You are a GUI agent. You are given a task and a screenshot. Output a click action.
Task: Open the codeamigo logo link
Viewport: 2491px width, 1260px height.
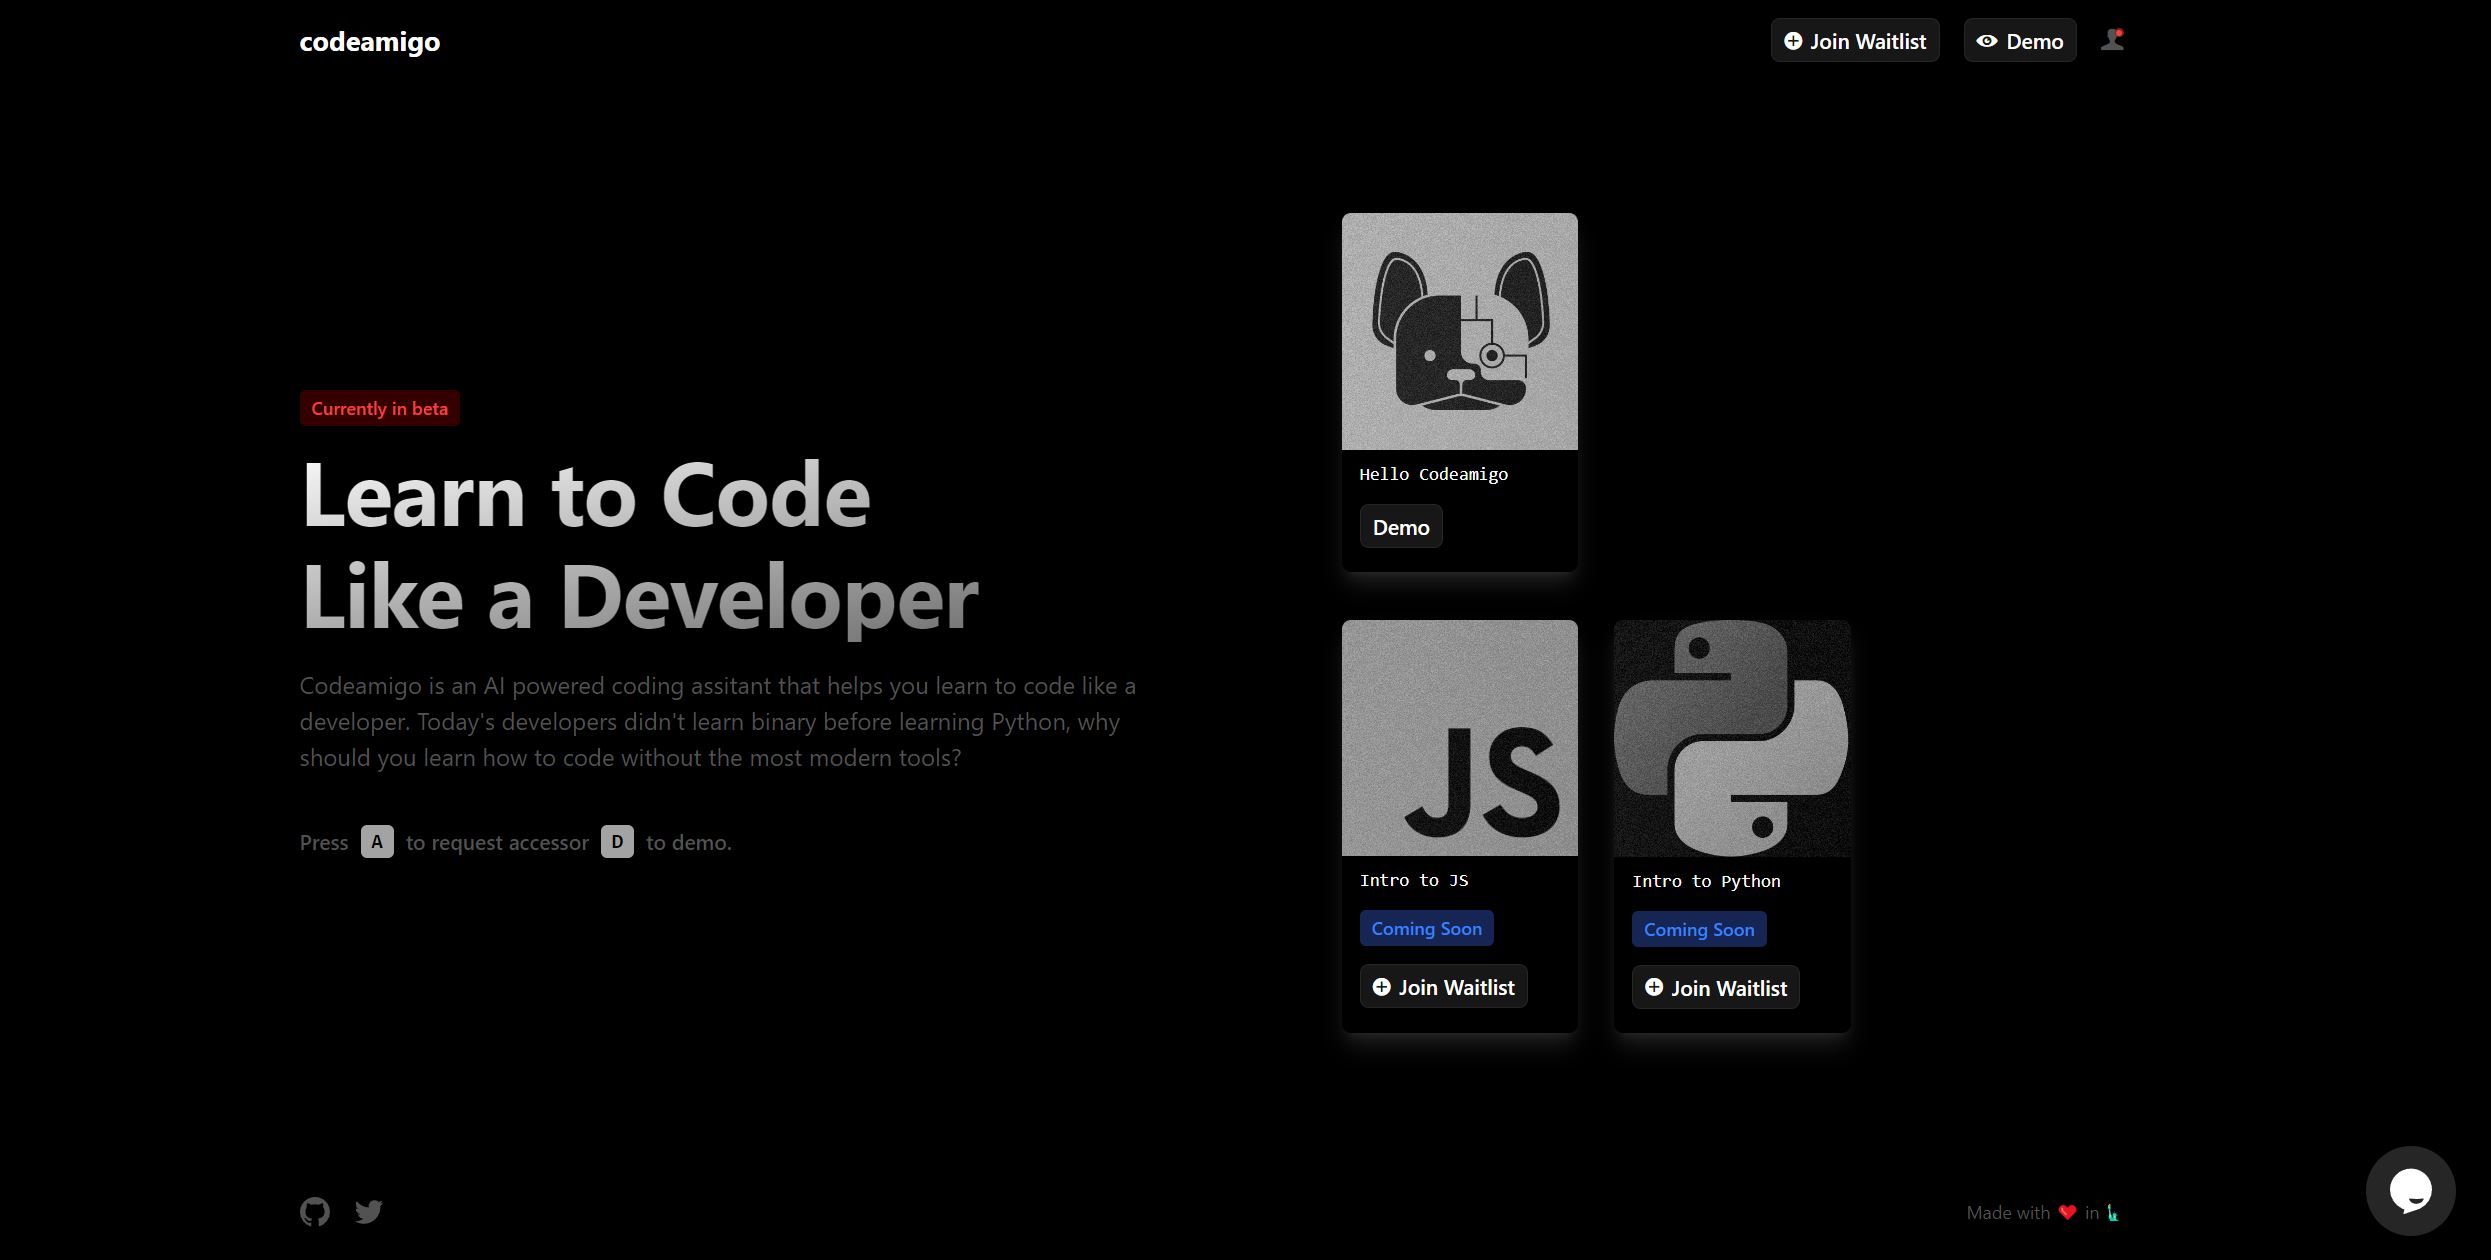pos(368,41)
